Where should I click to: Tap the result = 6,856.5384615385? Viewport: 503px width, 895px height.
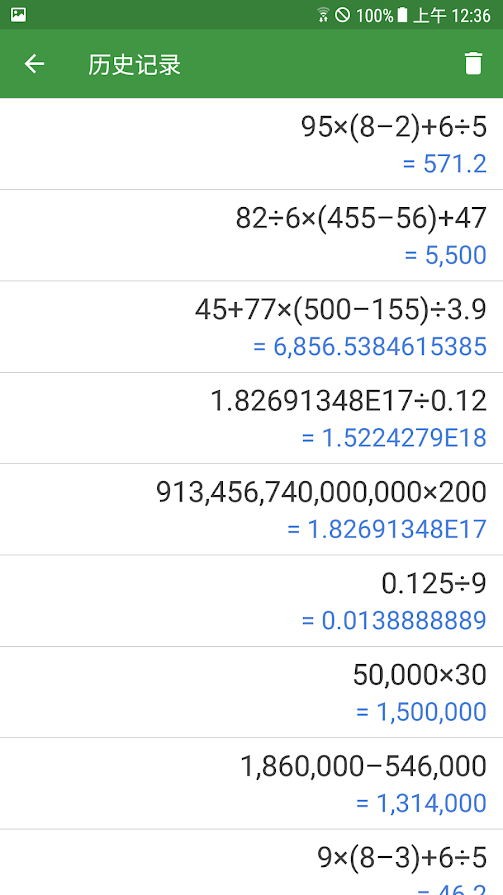370,347
